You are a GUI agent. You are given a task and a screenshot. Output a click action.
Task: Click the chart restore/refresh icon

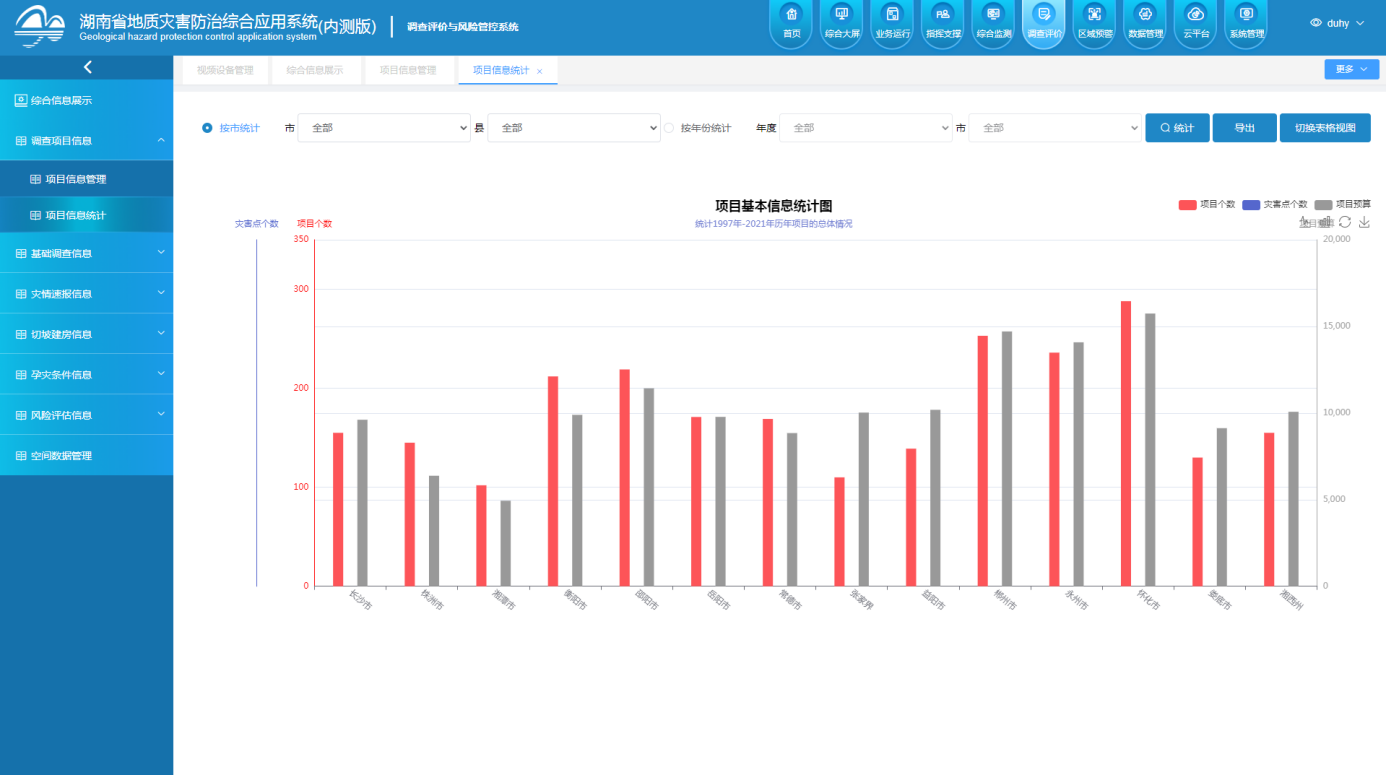(1345, 222)
